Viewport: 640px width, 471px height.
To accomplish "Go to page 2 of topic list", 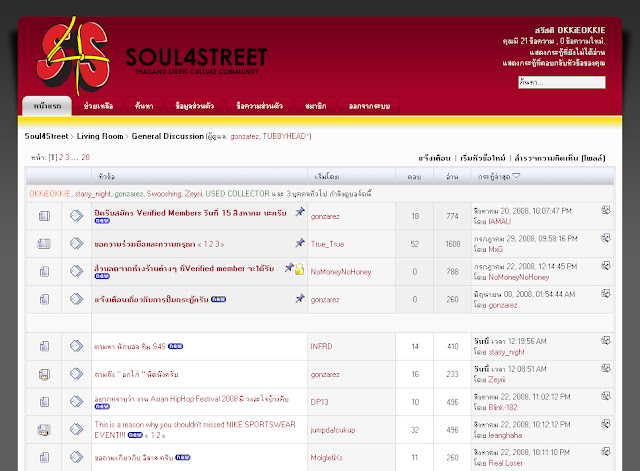I will tap(61, 158).
